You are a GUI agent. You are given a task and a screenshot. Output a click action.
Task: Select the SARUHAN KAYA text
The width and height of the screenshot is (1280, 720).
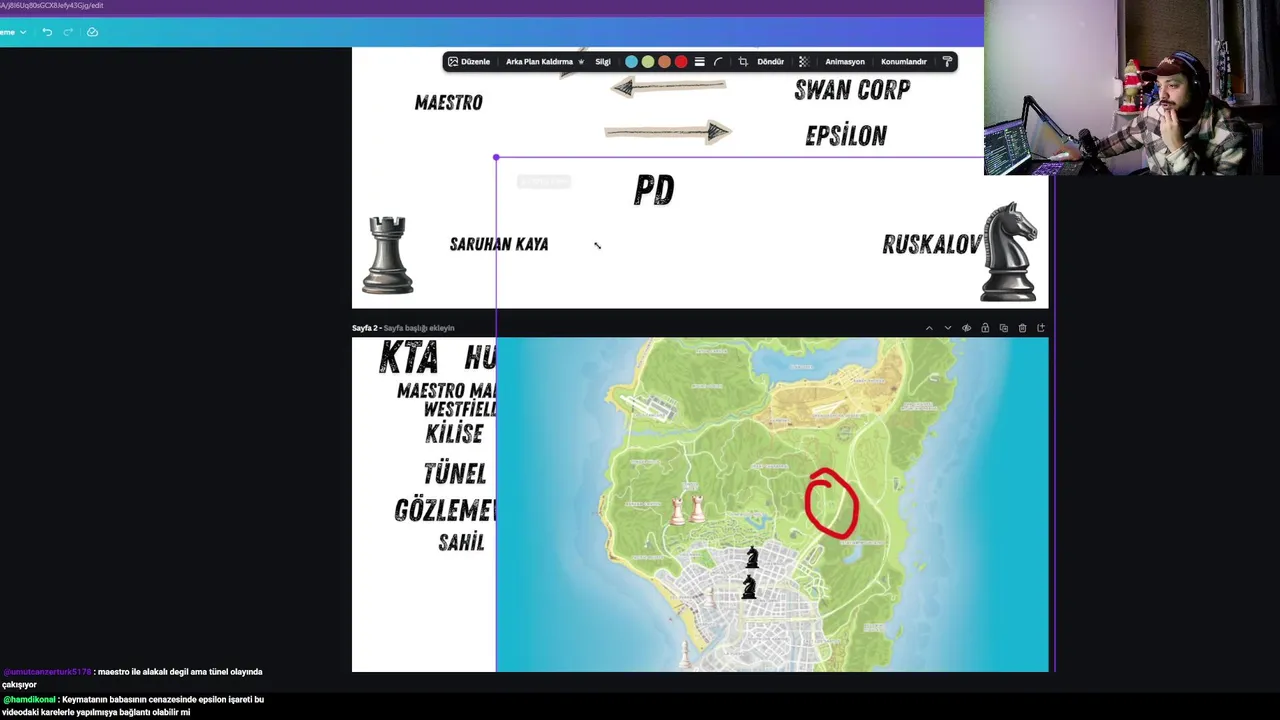point(499,244)
